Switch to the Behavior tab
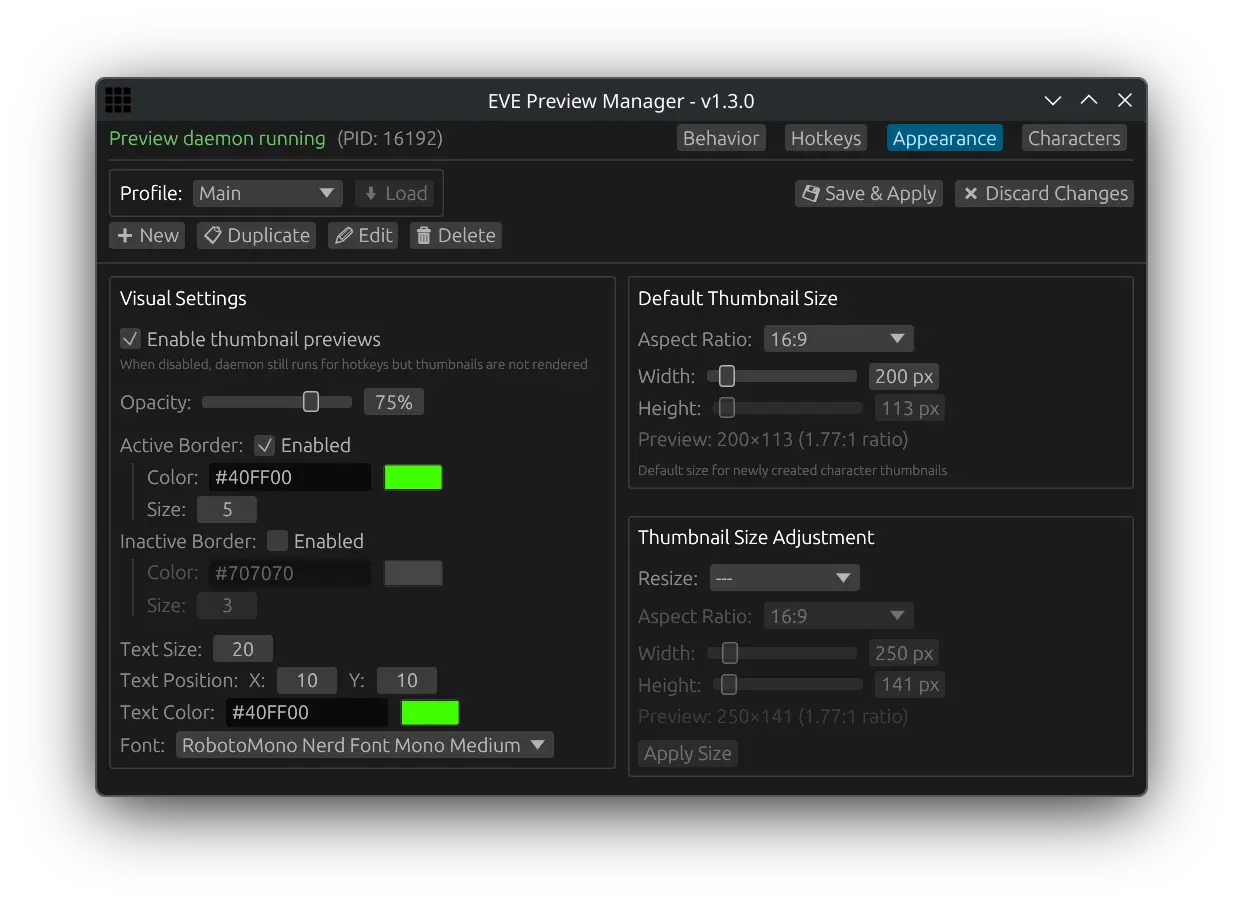The width and height of the screenshot is (1244, 911). point(721,138)
